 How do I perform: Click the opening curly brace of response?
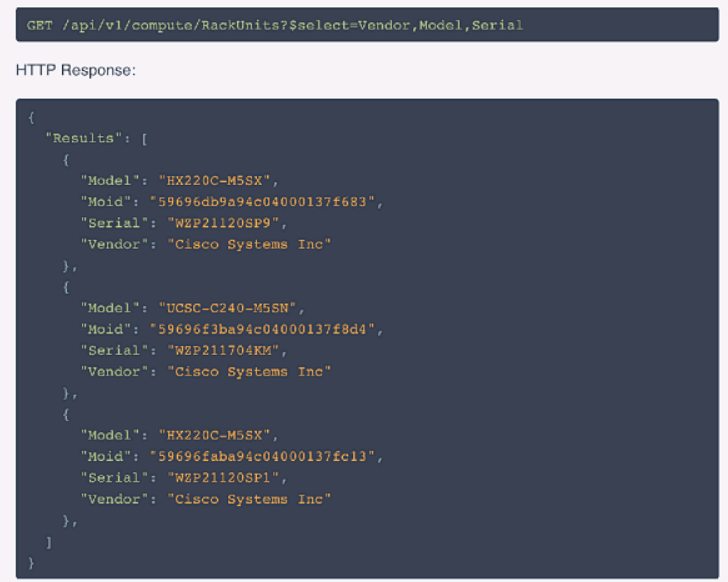pos(31,117)
